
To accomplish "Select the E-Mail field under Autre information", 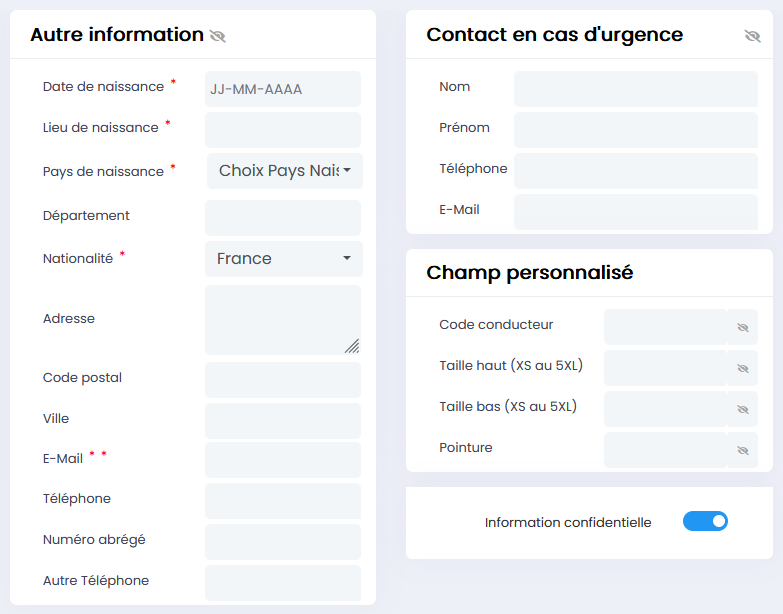I will (282, 460).
